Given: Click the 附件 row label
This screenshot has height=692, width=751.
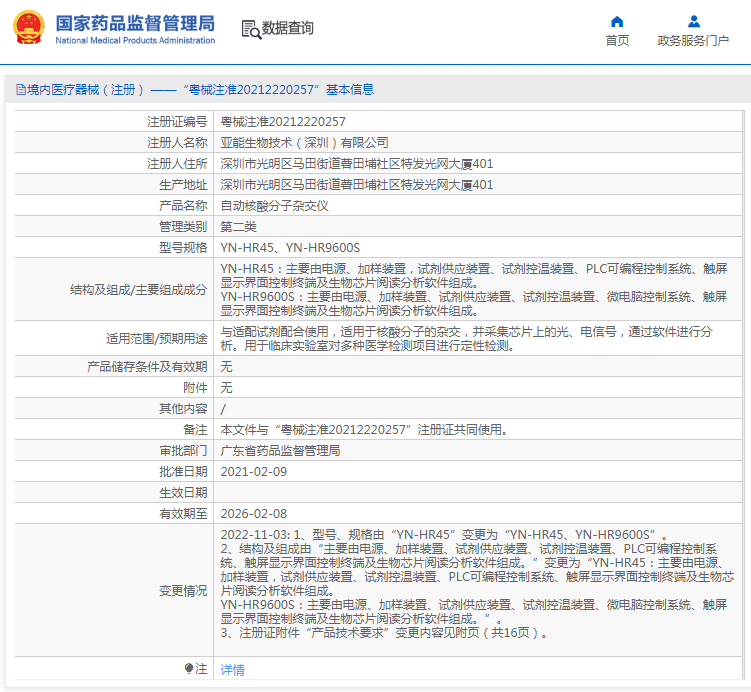Looking at the screenshot, I should [x=195, y=388].
